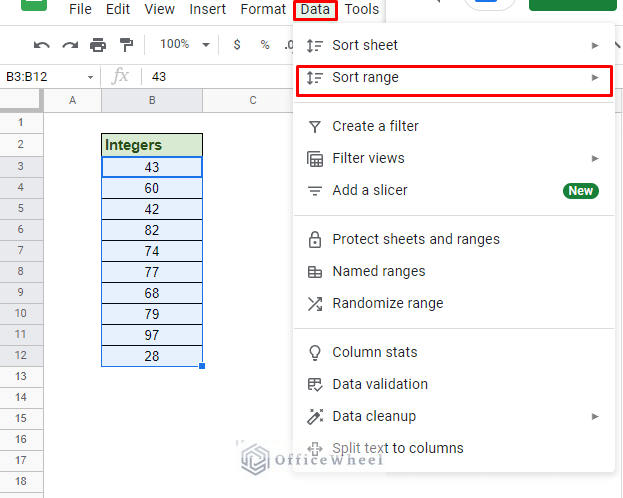623x498 pixels.
Task: Click the green New badge
Action: (580, 191)
